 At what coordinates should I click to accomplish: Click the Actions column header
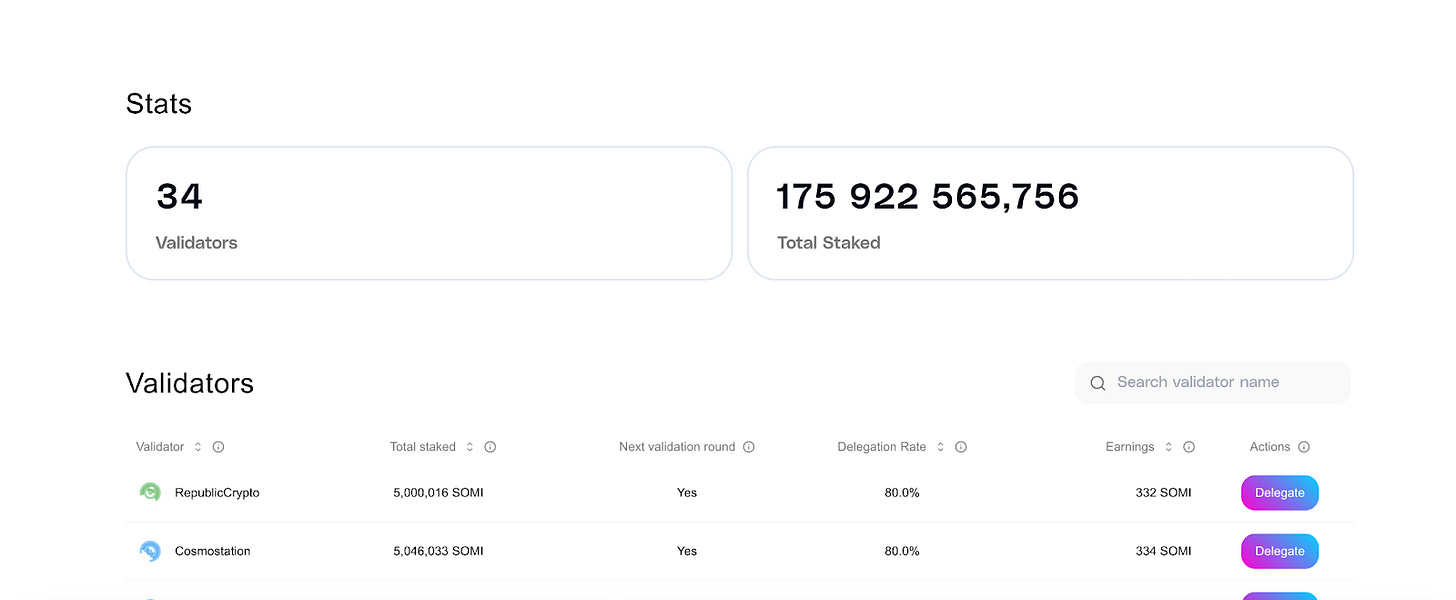tap(1270, 447)
